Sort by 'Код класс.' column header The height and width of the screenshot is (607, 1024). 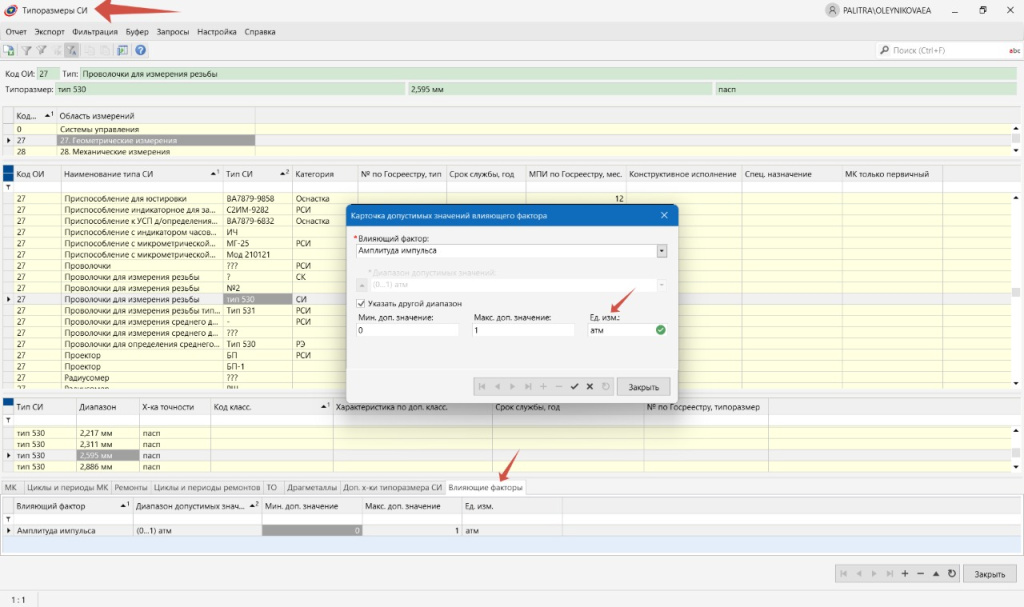tap(271, 407)
